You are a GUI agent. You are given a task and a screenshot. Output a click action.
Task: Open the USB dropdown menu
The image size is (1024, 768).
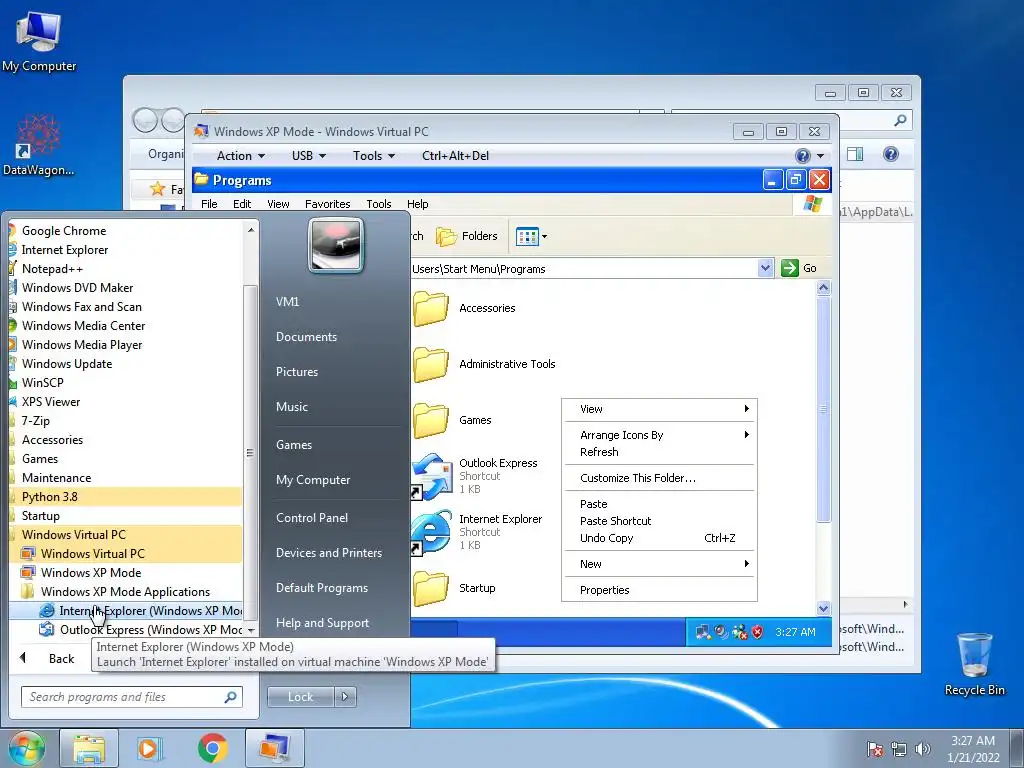tap(308, 155)
